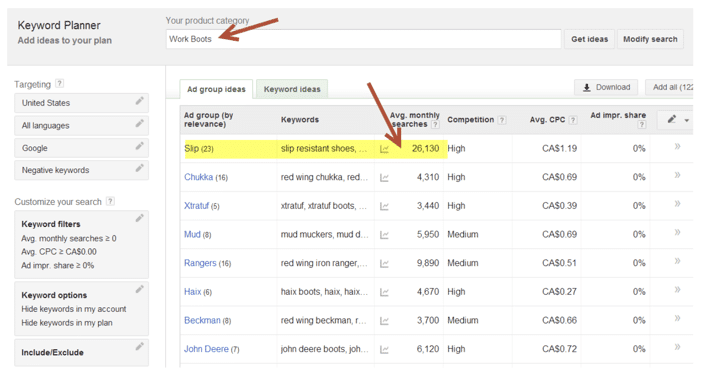Image resolution: width=705 pixels, height=376 pixels.
Task: Edit All languages targeting pencil icon
Action: (140, 124)
